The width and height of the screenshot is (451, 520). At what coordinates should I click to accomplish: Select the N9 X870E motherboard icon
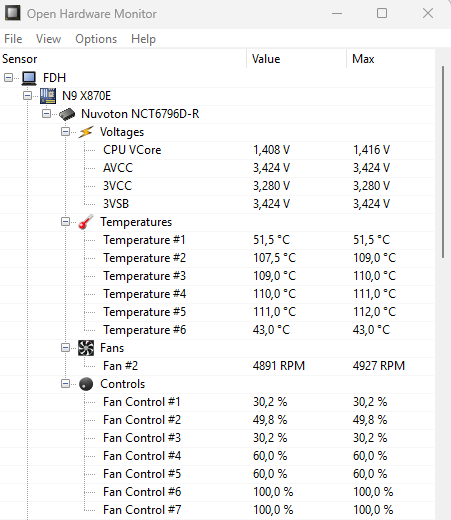(48, 96)
